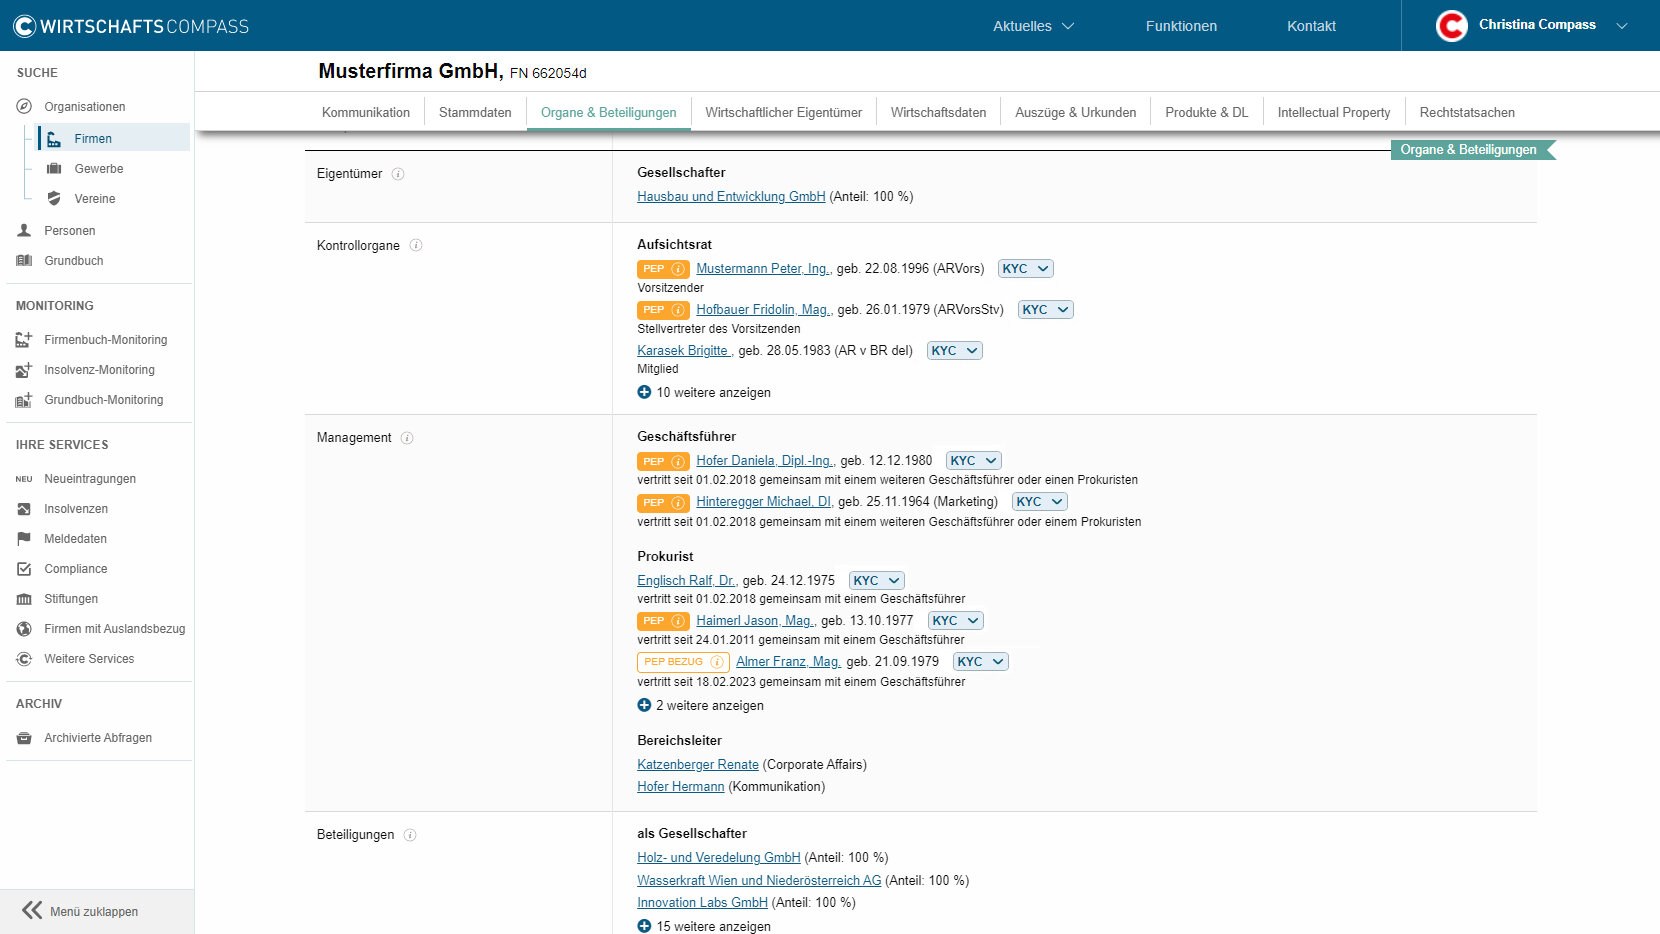Expand 10 weitere anzeigen in Aufsichtsrat
1660x934 pixels.
pyautogui.click(x=704, y=393)
